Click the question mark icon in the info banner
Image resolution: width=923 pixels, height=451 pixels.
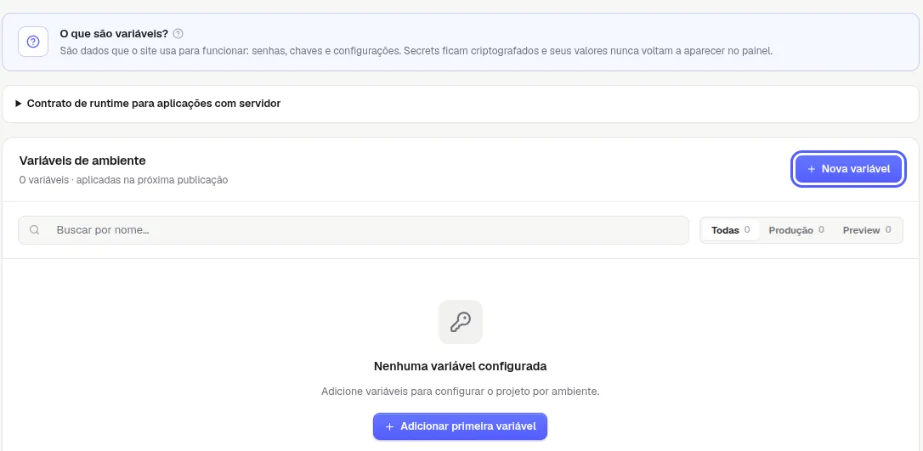tap(33, 42)
